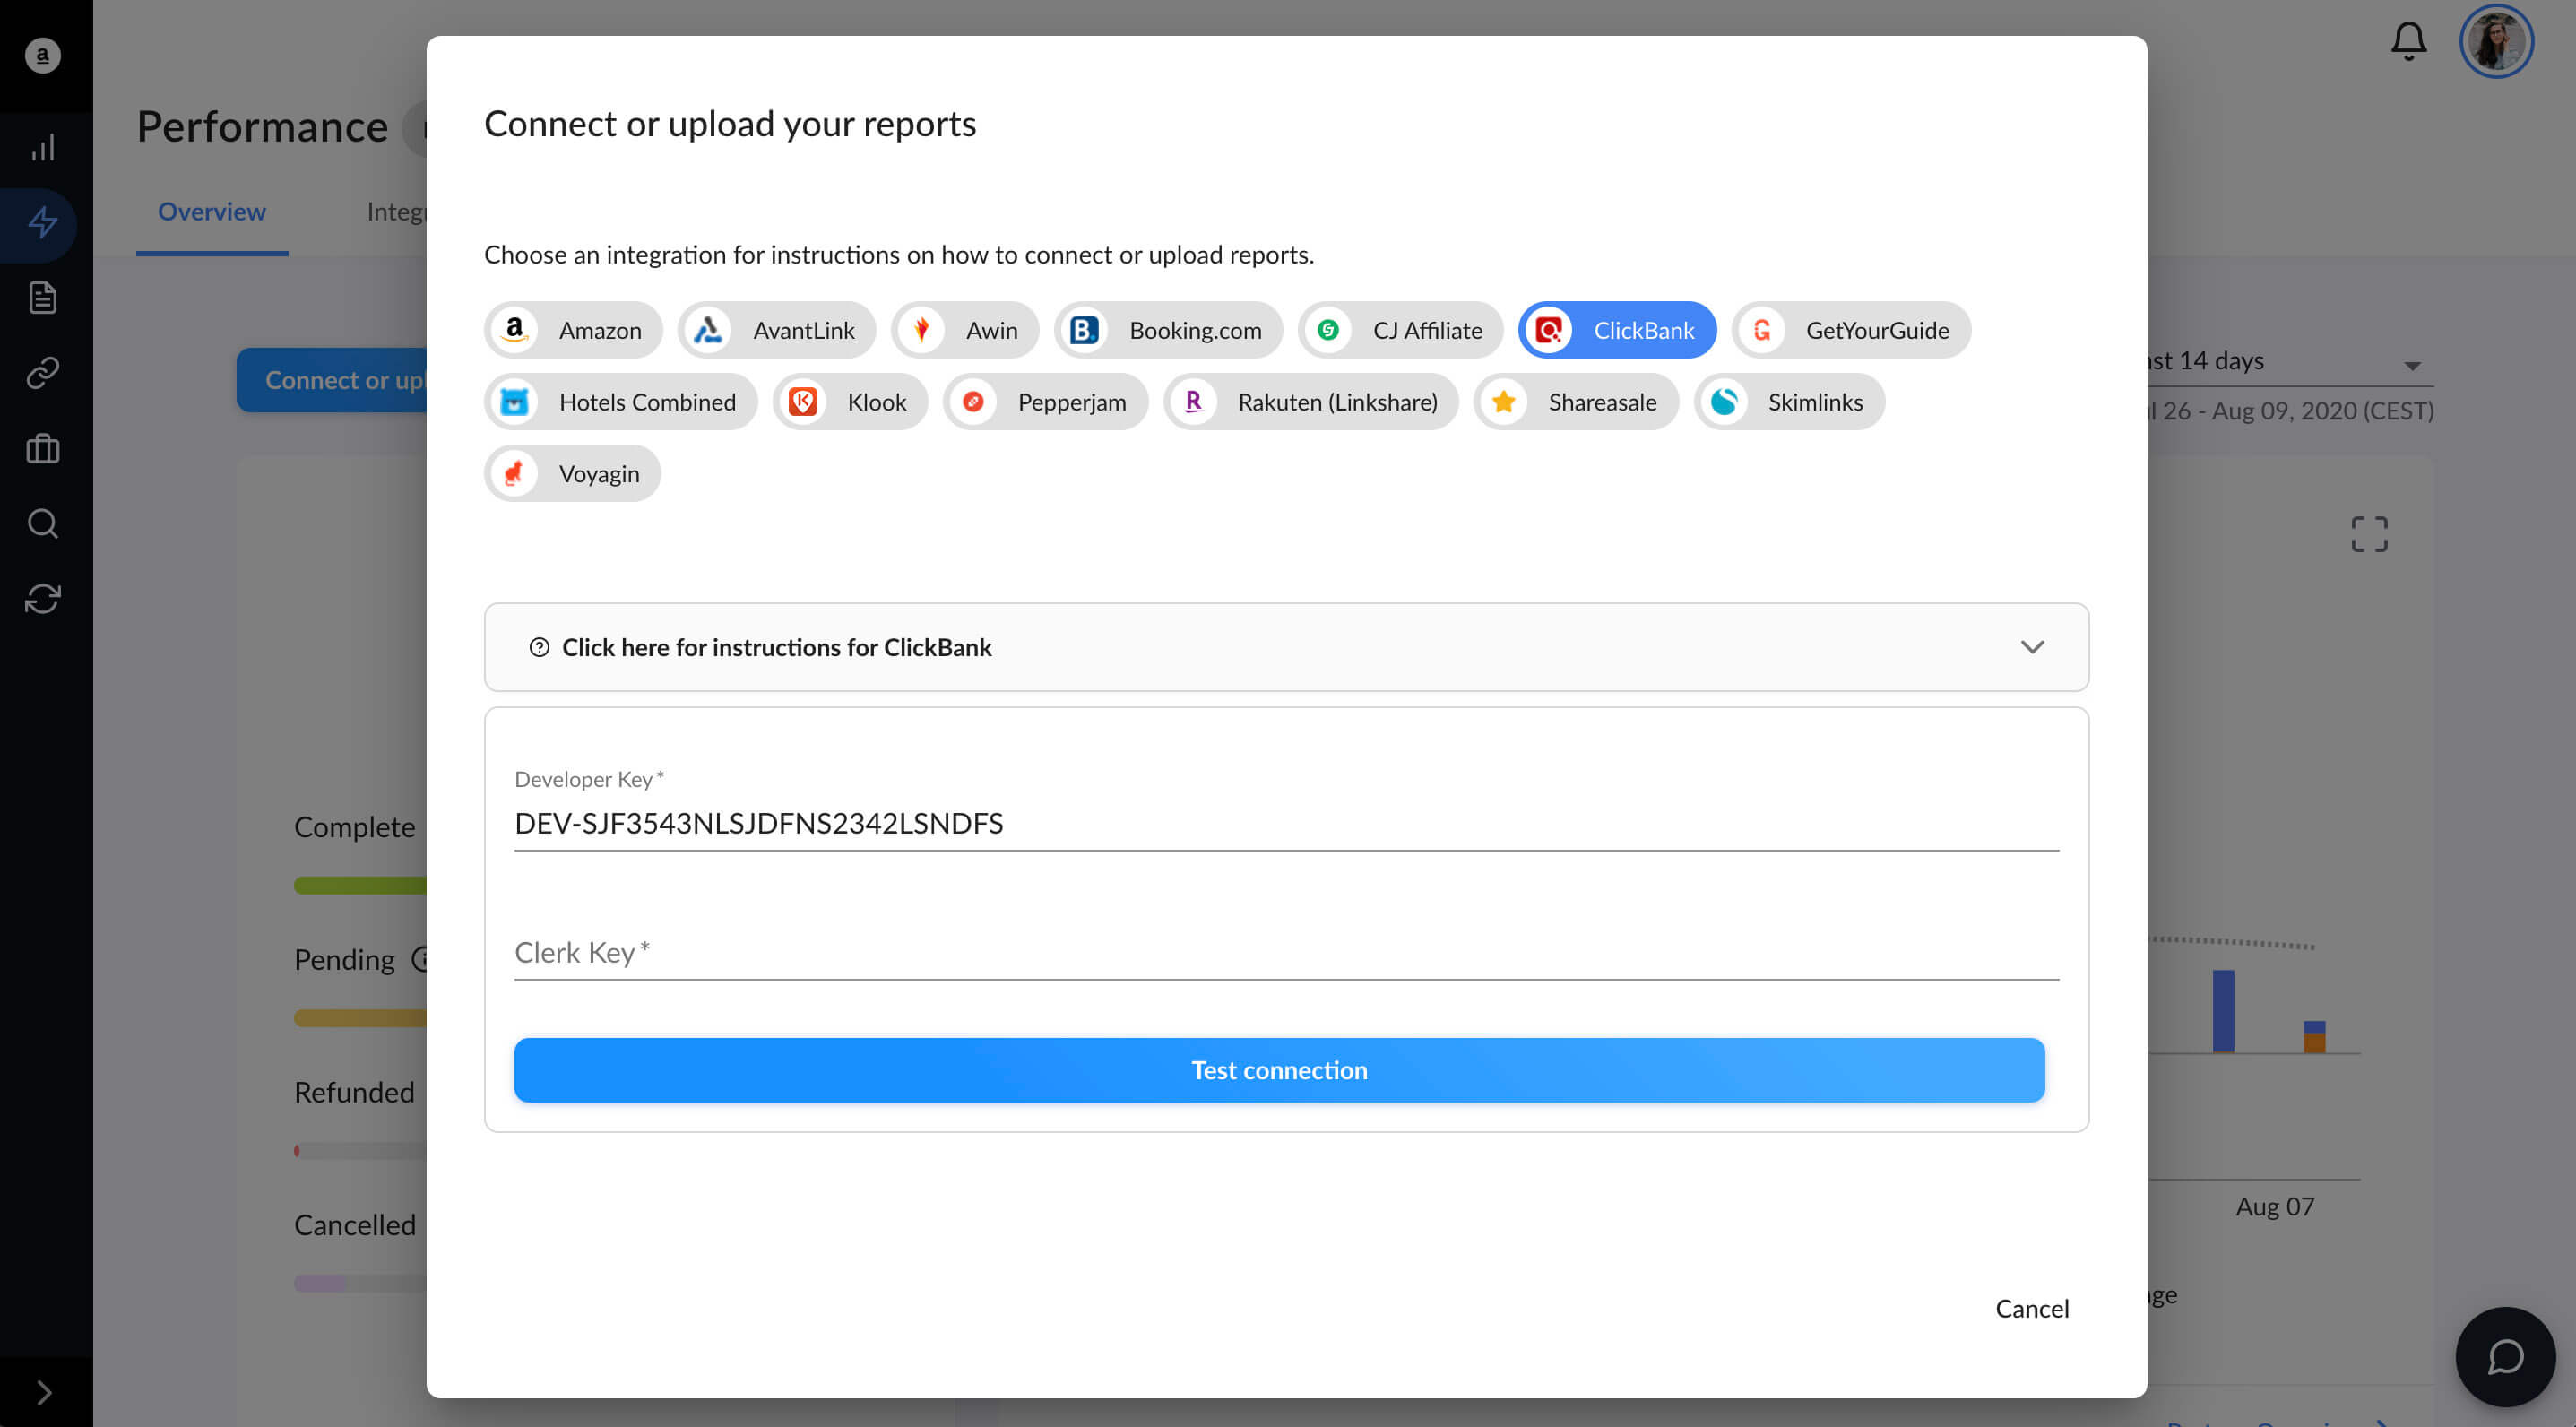Select the AvantLink integration chip
The image size is (2576, 1427).
pyautogui.click(x=777, y=330)
